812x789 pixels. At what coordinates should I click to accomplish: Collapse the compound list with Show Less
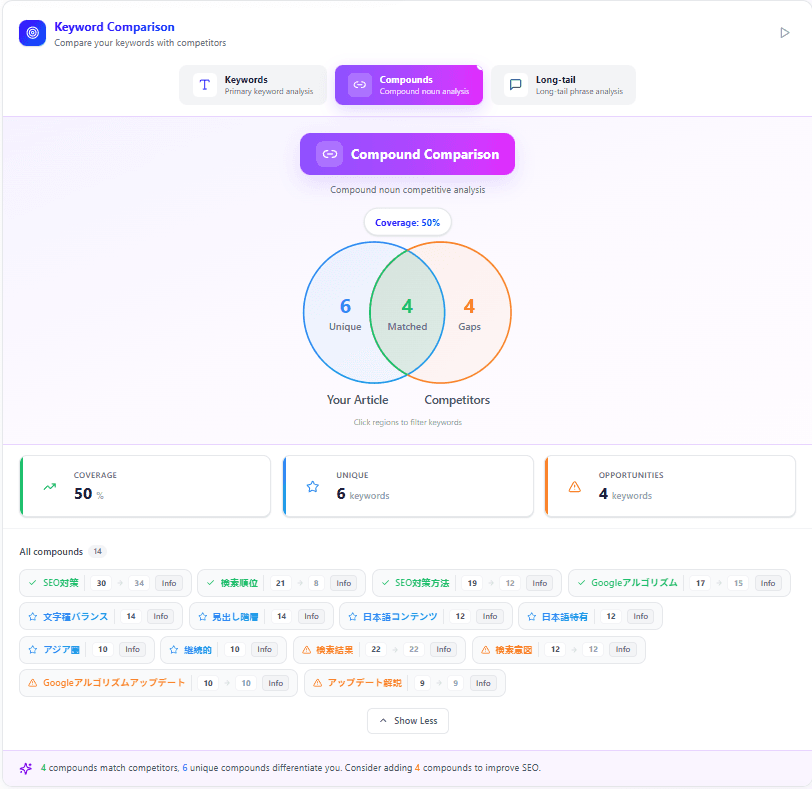point(407,720)
